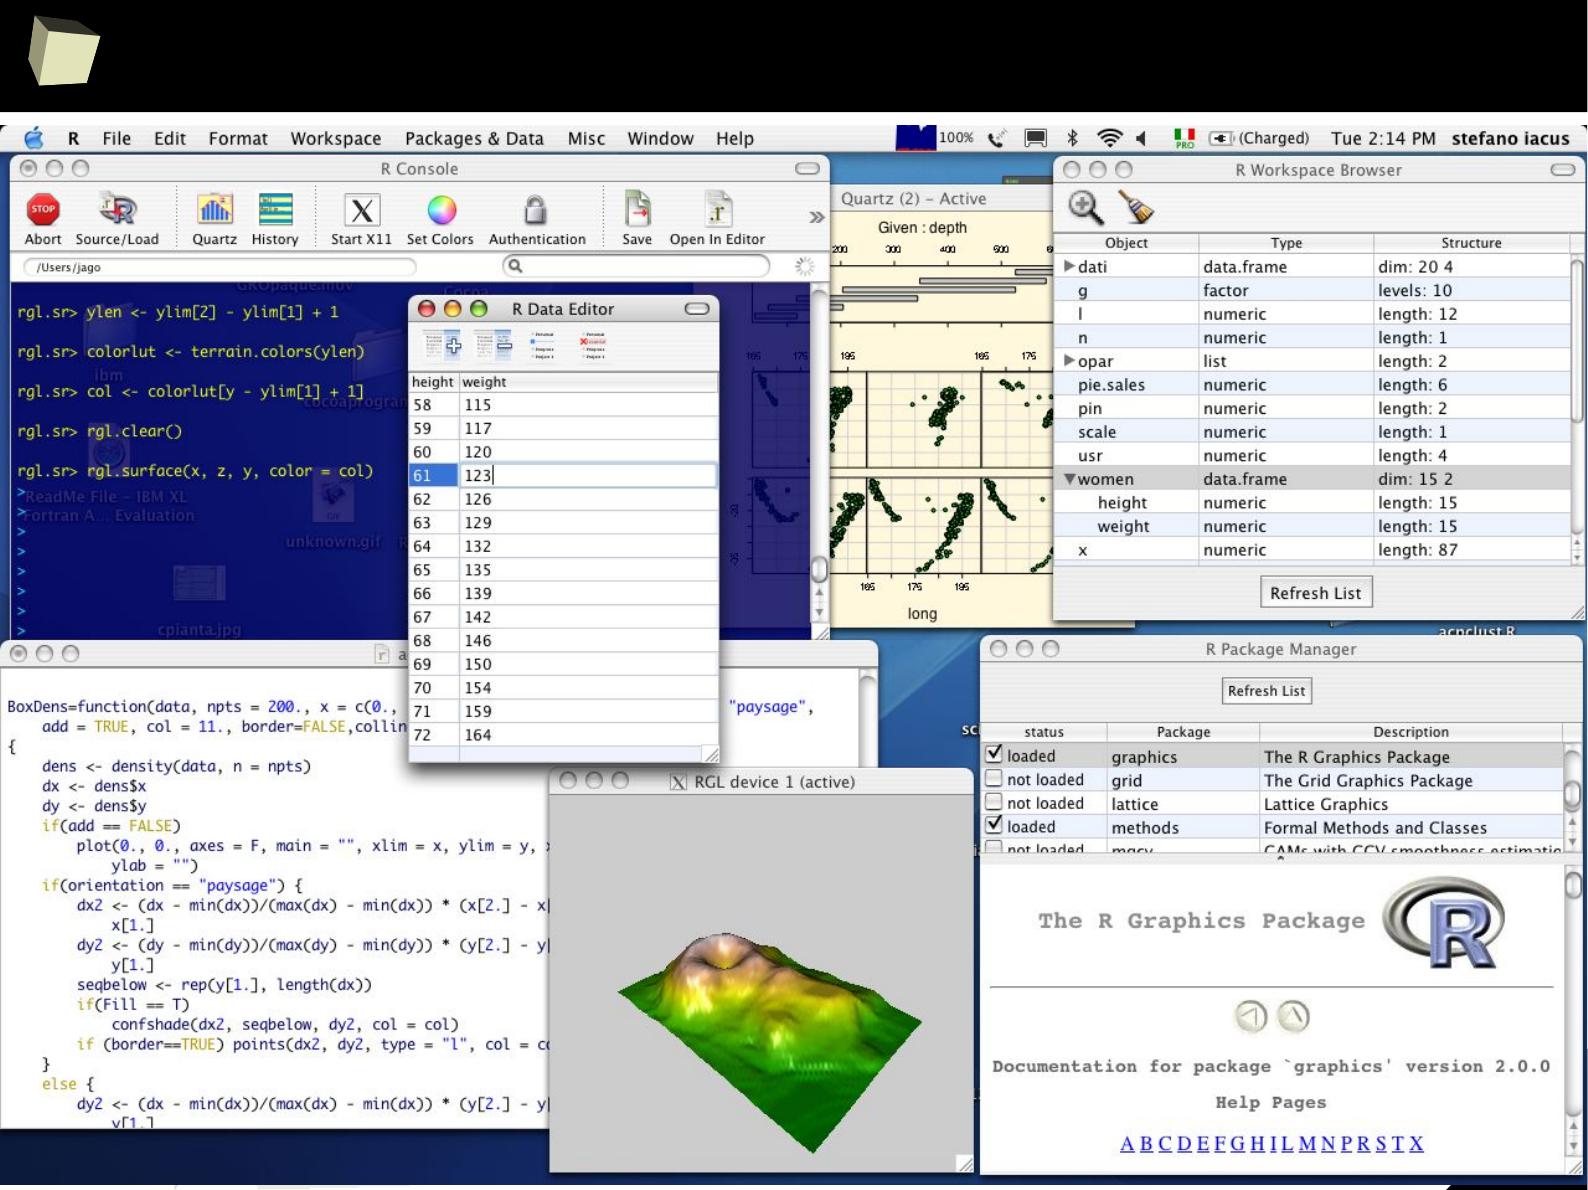This screenshot has height=1190, width=1588.
Task: Uncheck the graphics package loaded checkbox
Action: 994,754
